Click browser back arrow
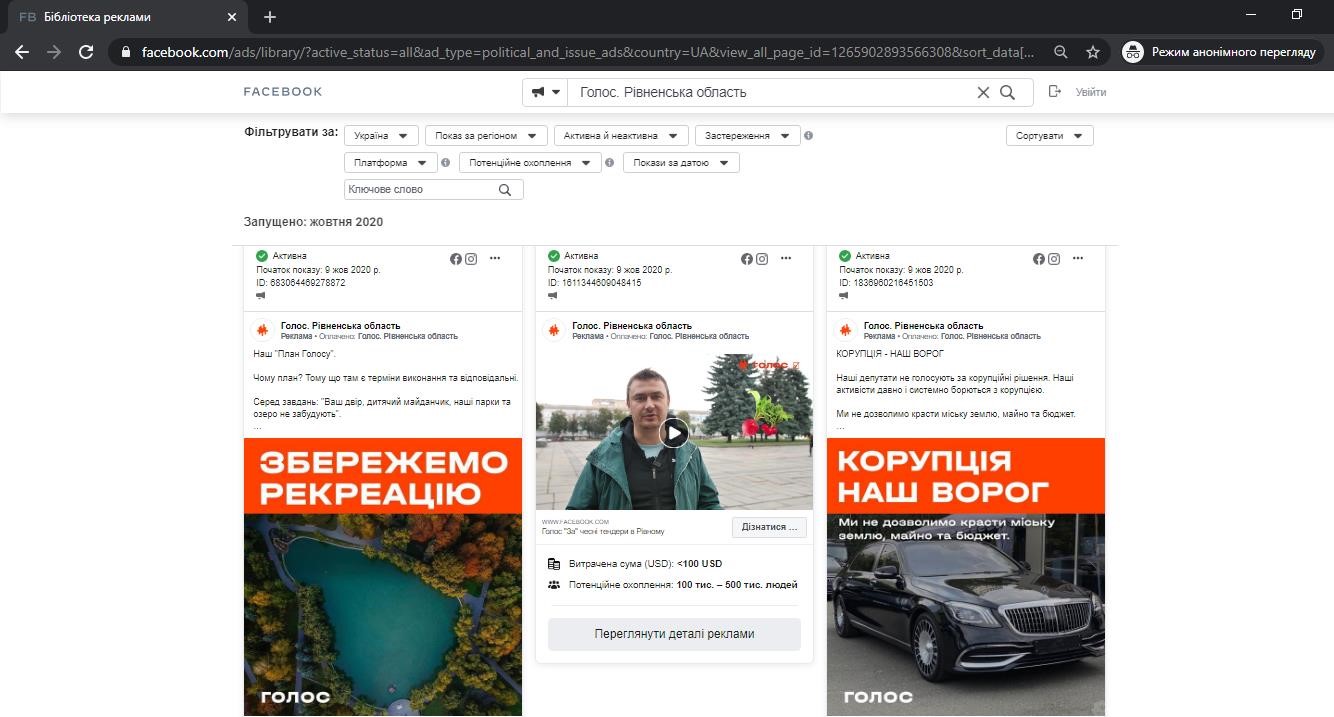Viewport: 1334px width, 717px height. click(x=22, y=52)
